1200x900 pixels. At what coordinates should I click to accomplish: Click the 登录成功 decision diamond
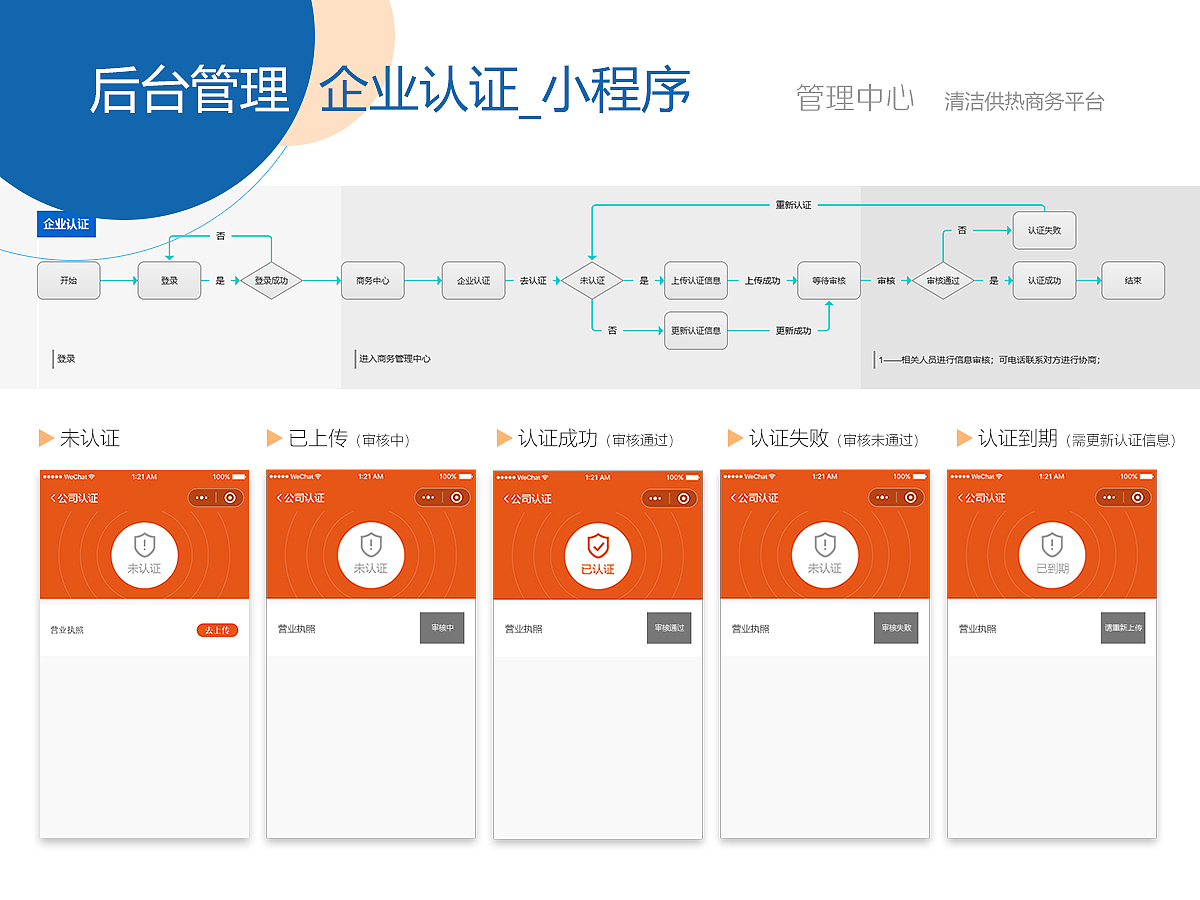(x=271, y=281)
